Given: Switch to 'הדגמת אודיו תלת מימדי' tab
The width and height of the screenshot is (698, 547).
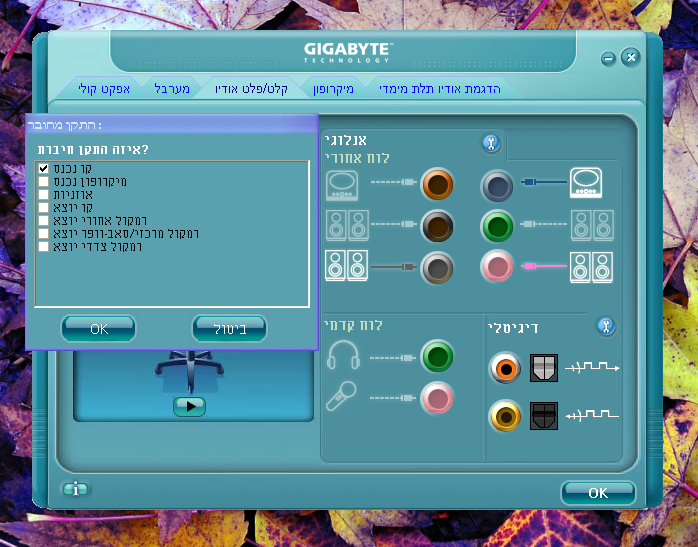Looking at the screenshot, I should point(440,89).
